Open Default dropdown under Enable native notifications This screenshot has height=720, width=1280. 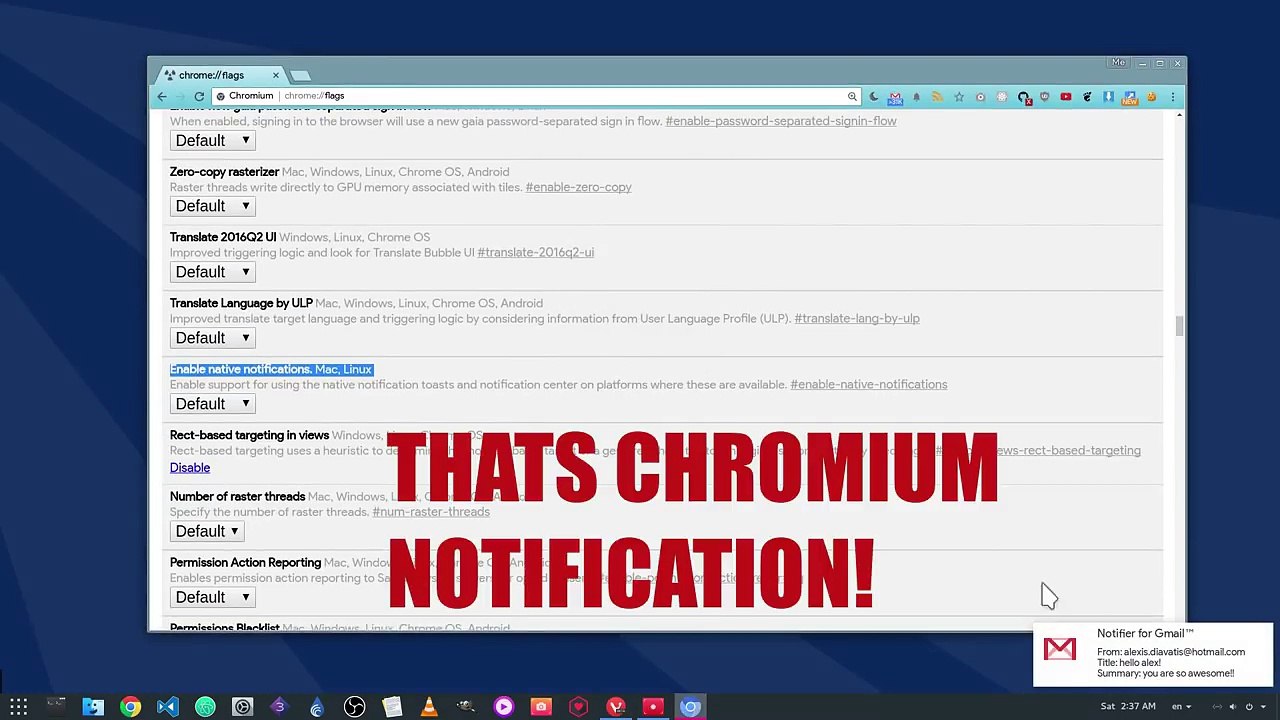click(213, 404)
